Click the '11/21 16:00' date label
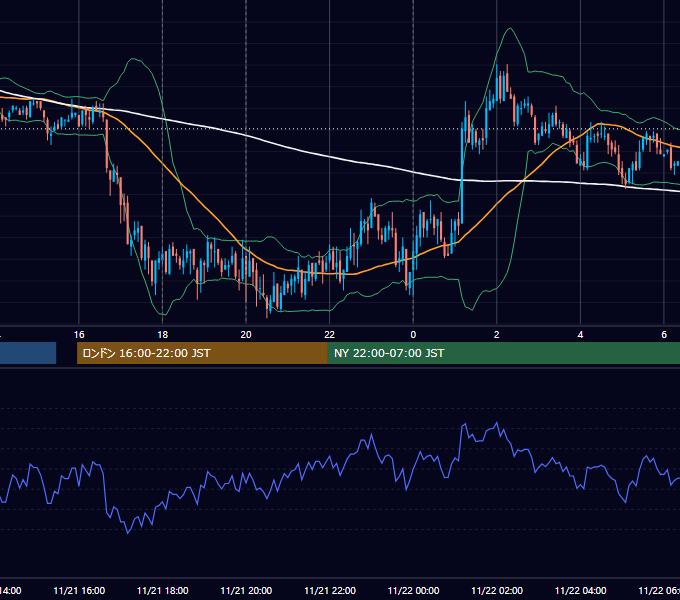680x600 pixels. coord(79,590)
